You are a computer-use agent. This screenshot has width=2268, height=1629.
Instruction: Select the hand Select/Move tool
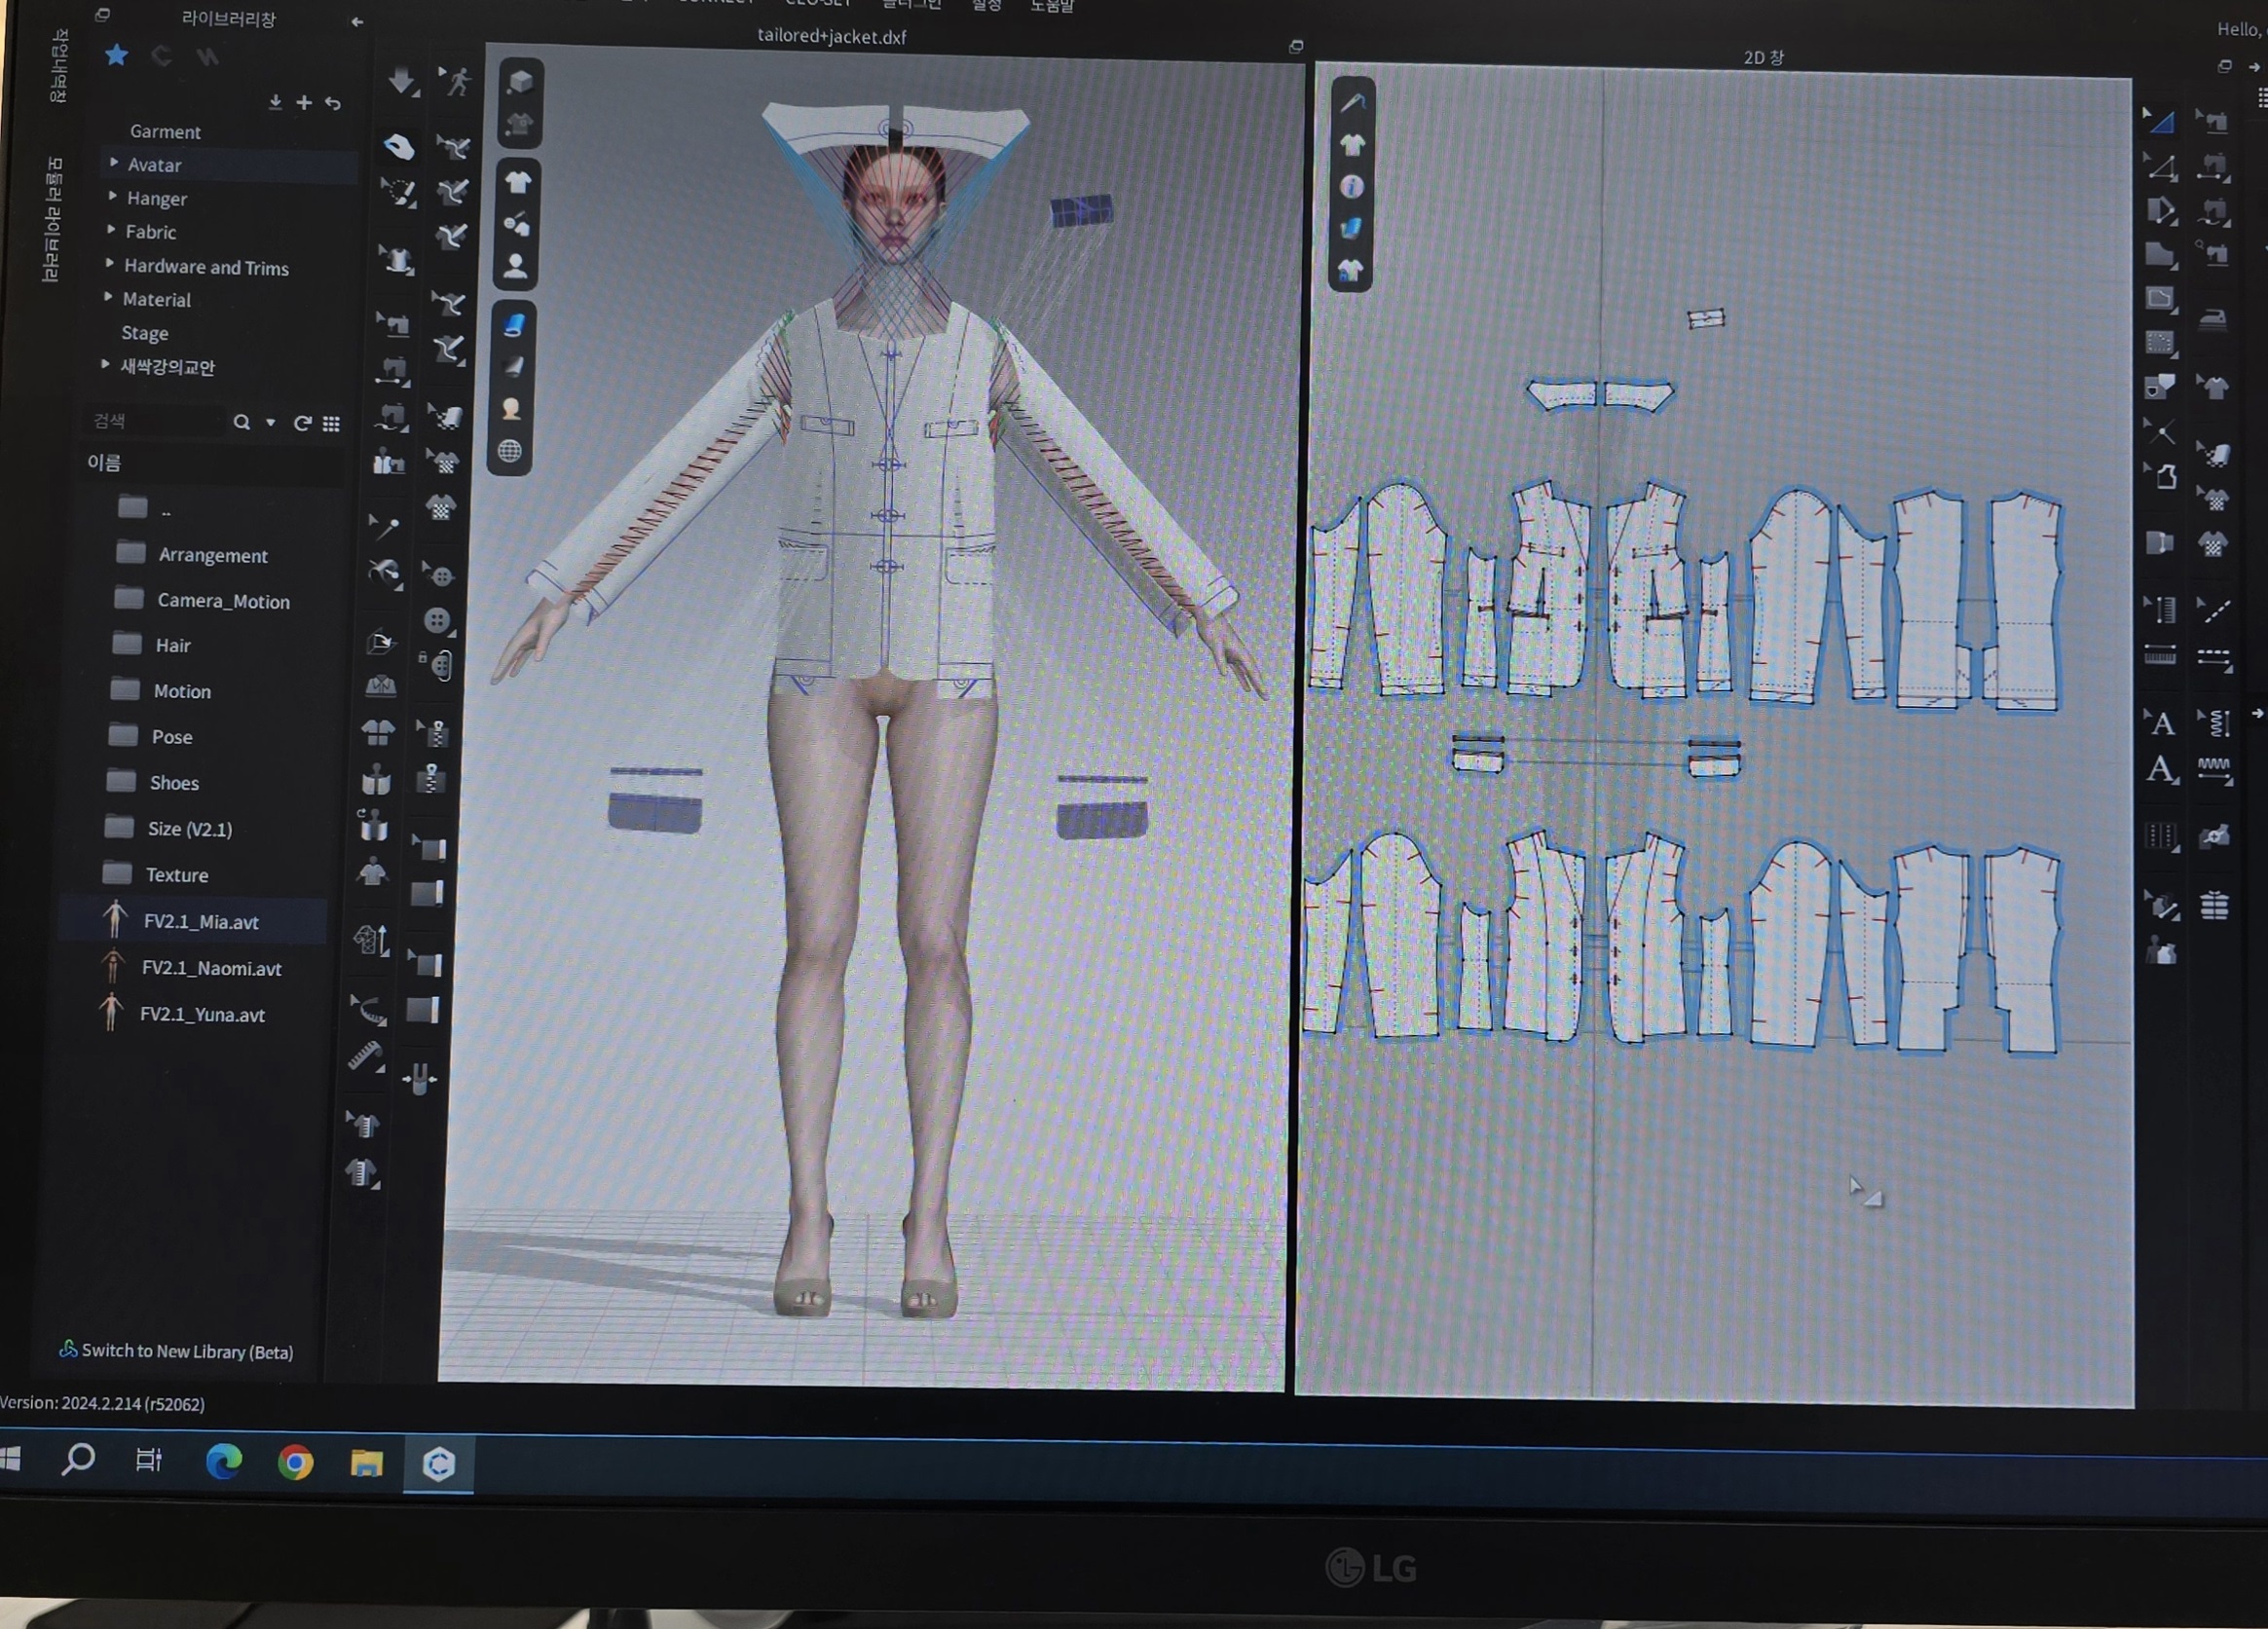coord(399,147)
